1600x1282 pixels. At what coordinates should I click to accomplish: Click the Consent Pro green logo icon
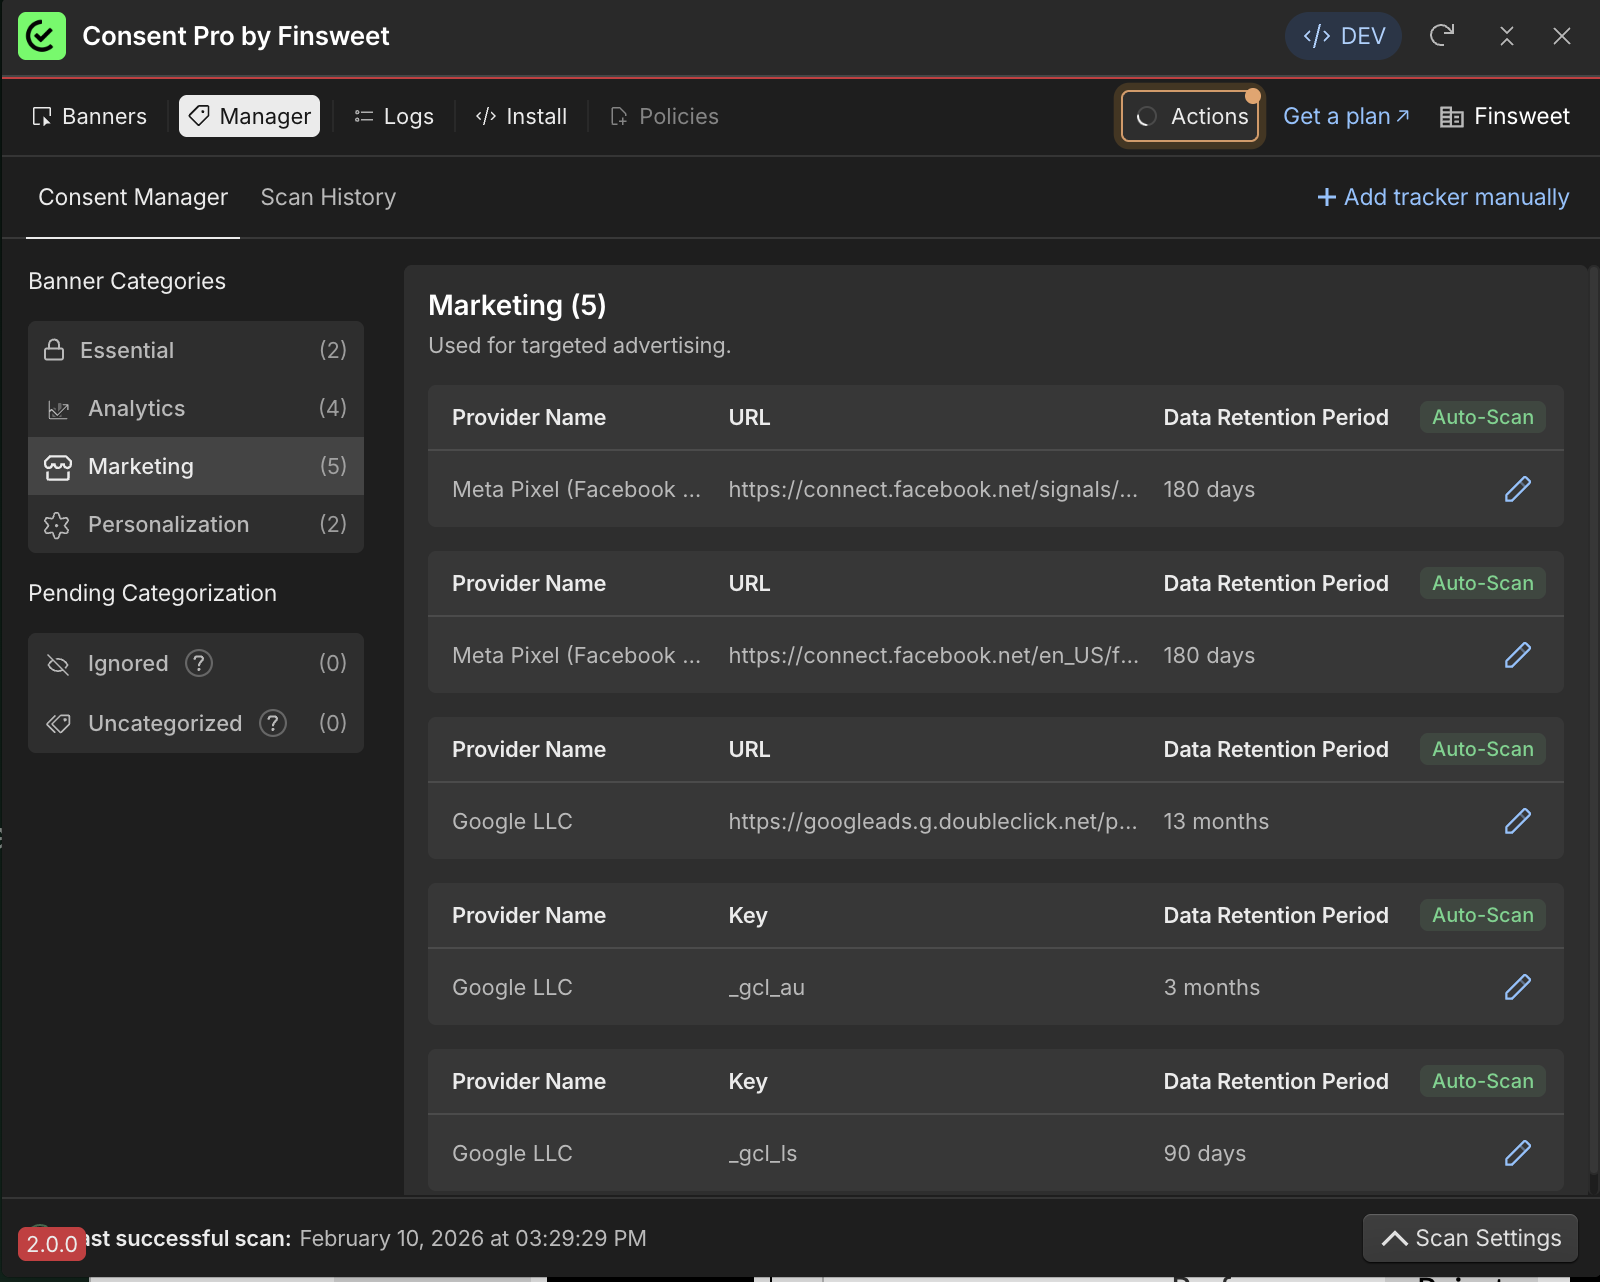point(42,36)
